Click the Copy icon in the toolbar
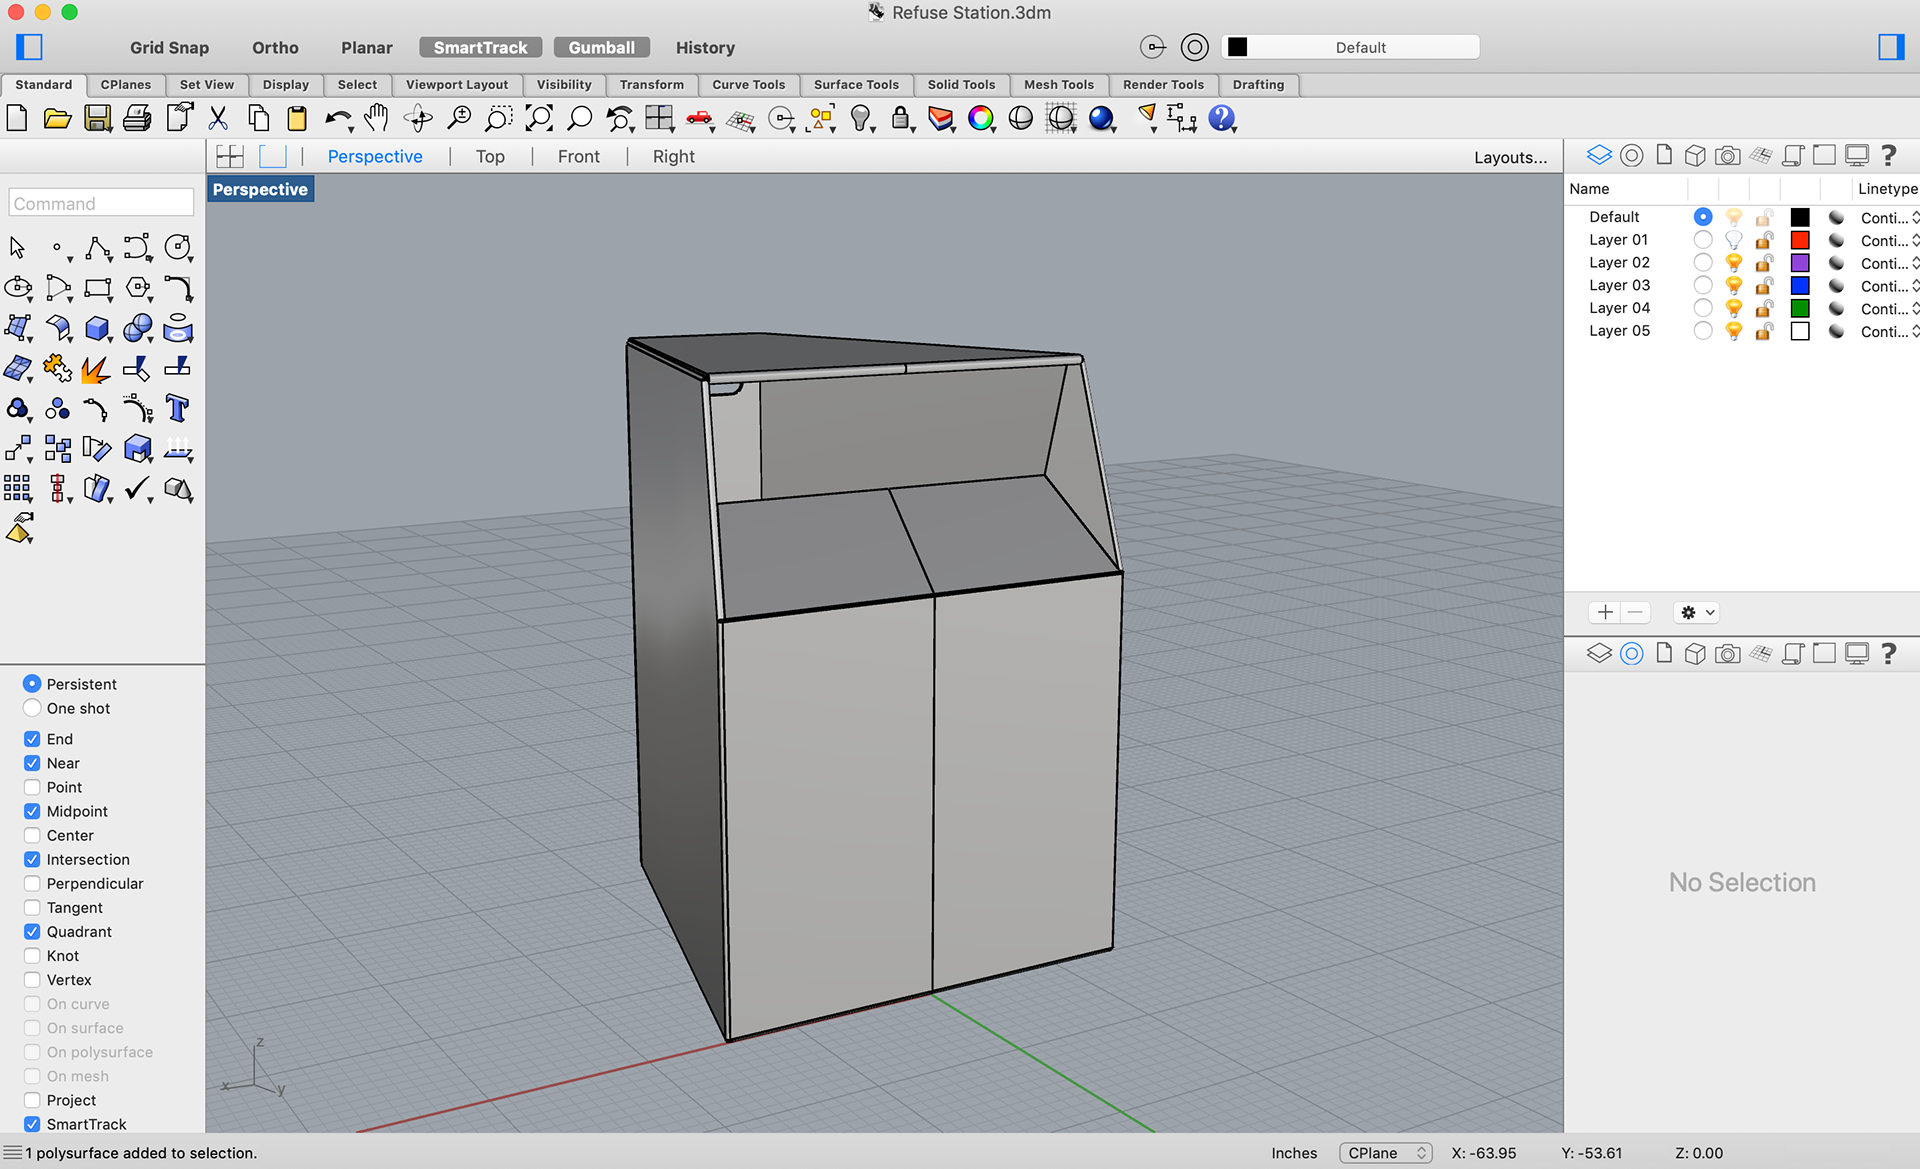Screen dimensions: 1920x1169 (258, 118)
